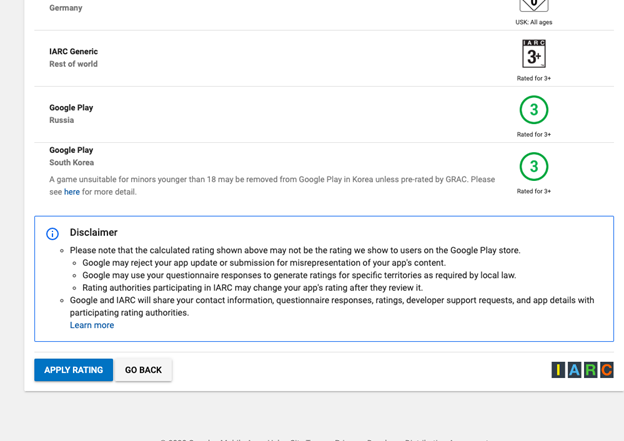
Task: Click the IARC 3+ rating badge
Action: (x=534, y=54)
